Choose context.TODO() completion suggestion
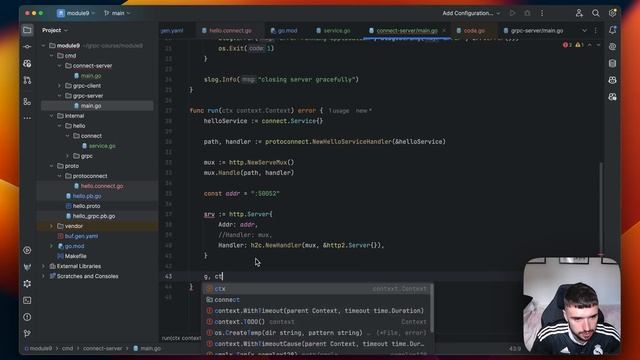Viewport: 640px width, 360px height. coord(316,322)
